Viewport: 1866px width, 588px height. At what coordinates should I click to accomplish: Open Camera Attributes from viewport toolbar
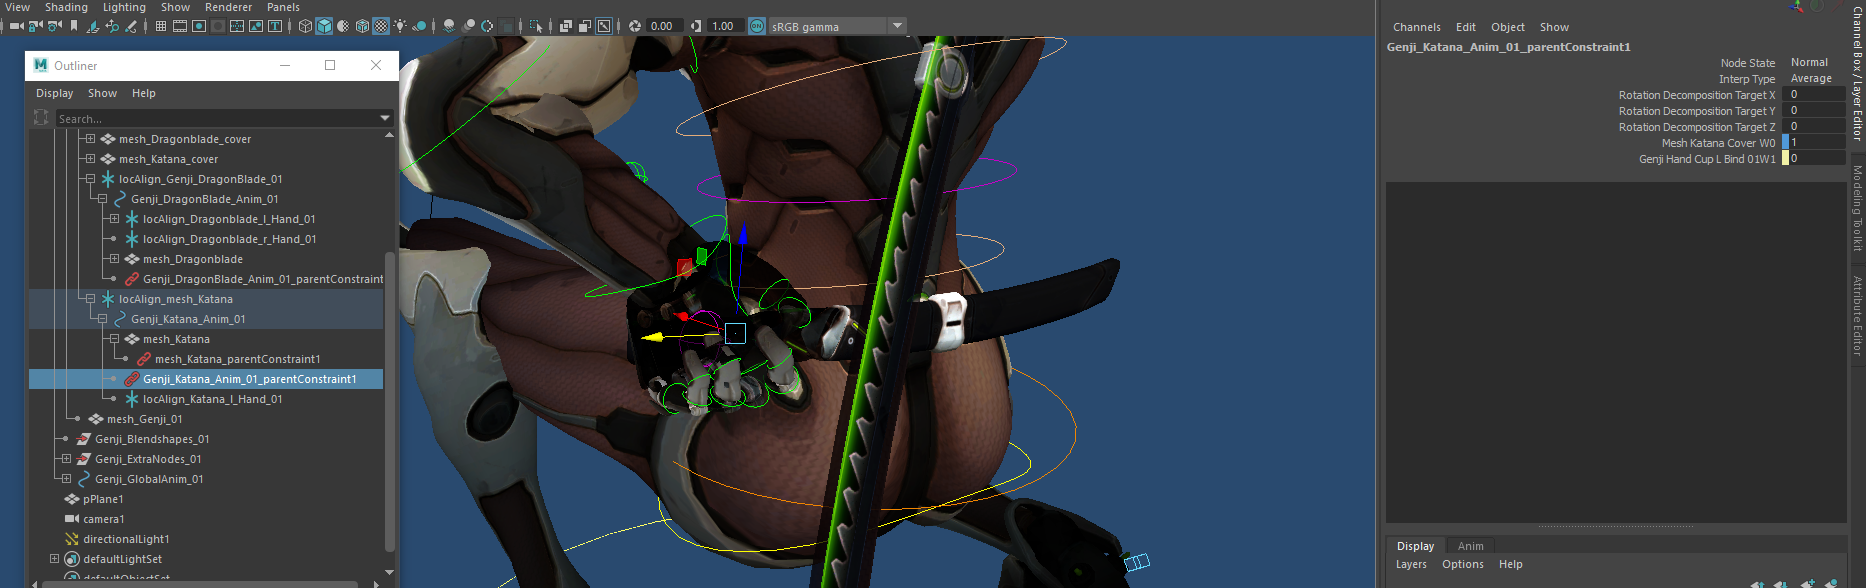[55, 26]
